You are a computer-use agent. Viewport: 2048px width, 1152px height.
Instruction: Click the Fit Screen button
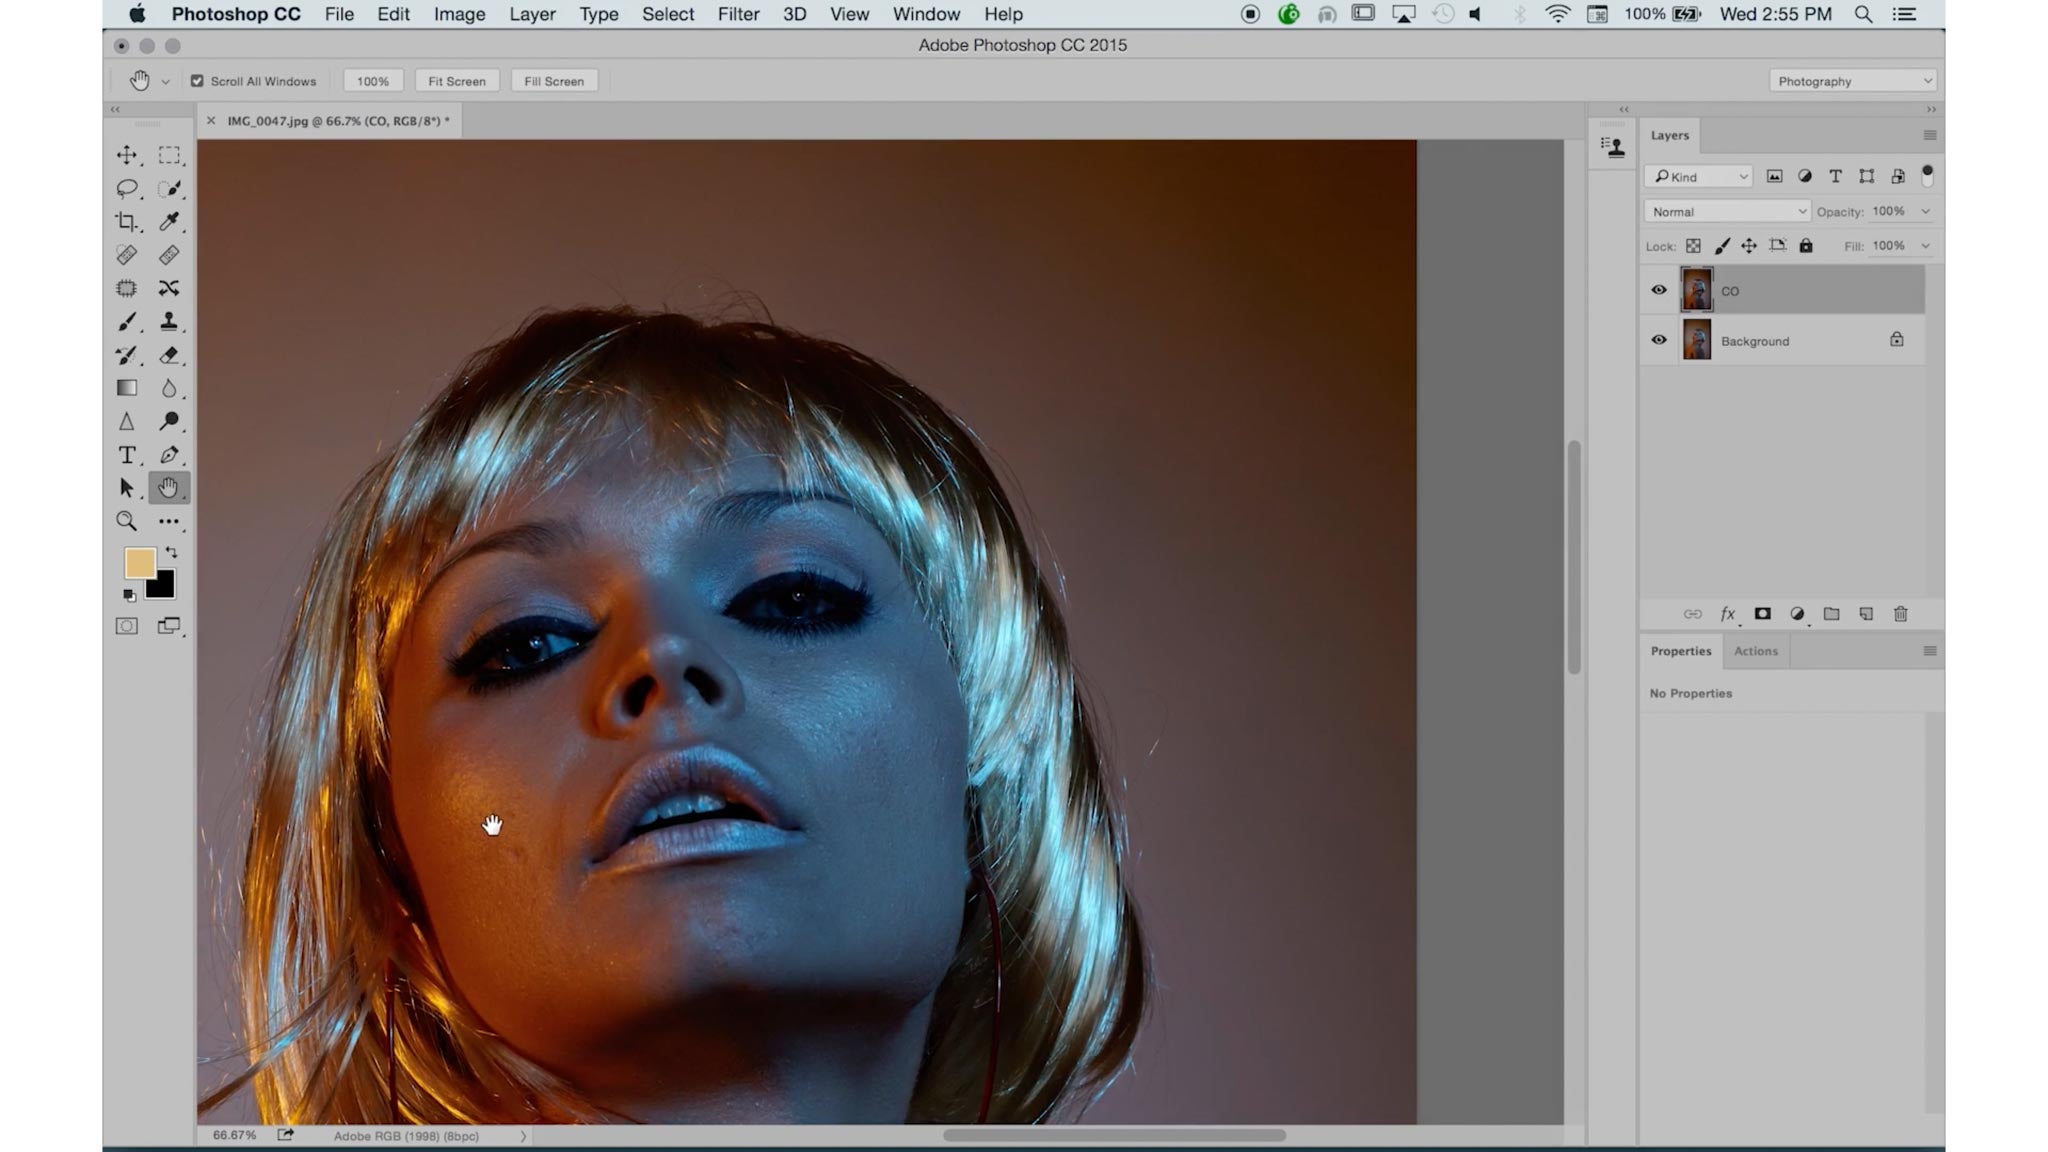[456, 81]
